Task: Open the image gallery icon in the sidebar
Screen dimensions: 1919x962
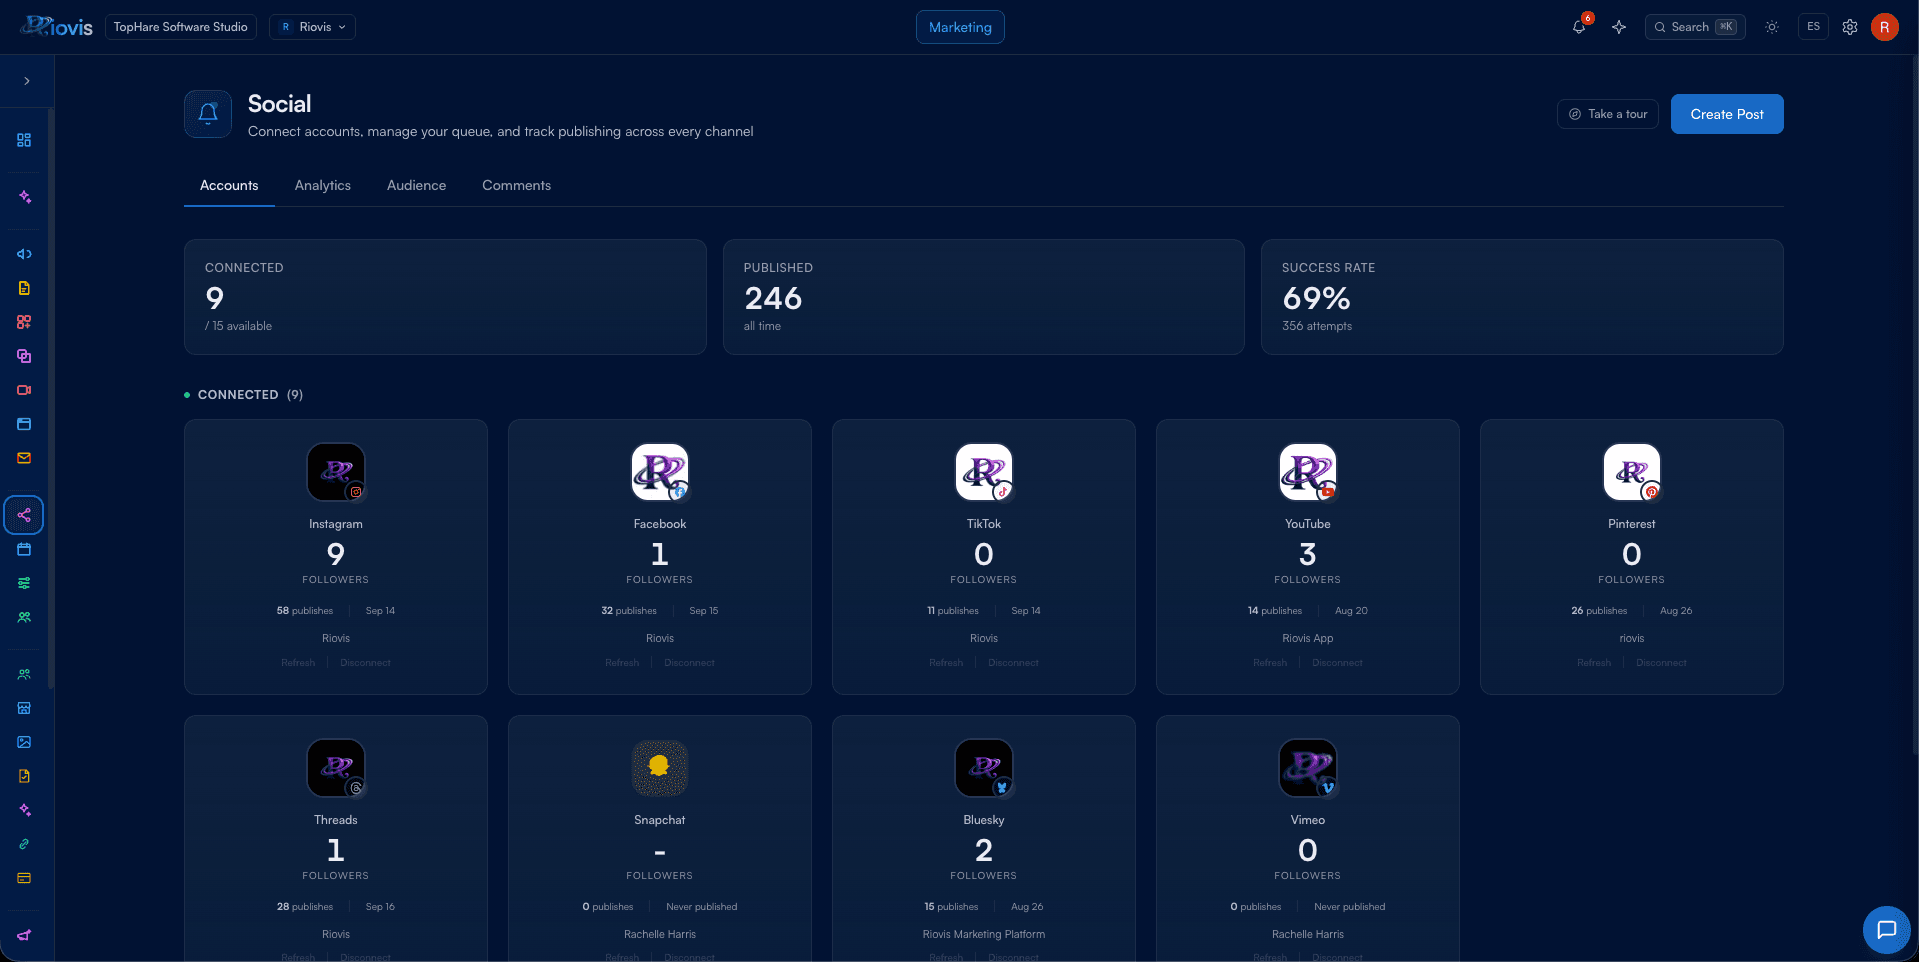Action: (24, 742)
